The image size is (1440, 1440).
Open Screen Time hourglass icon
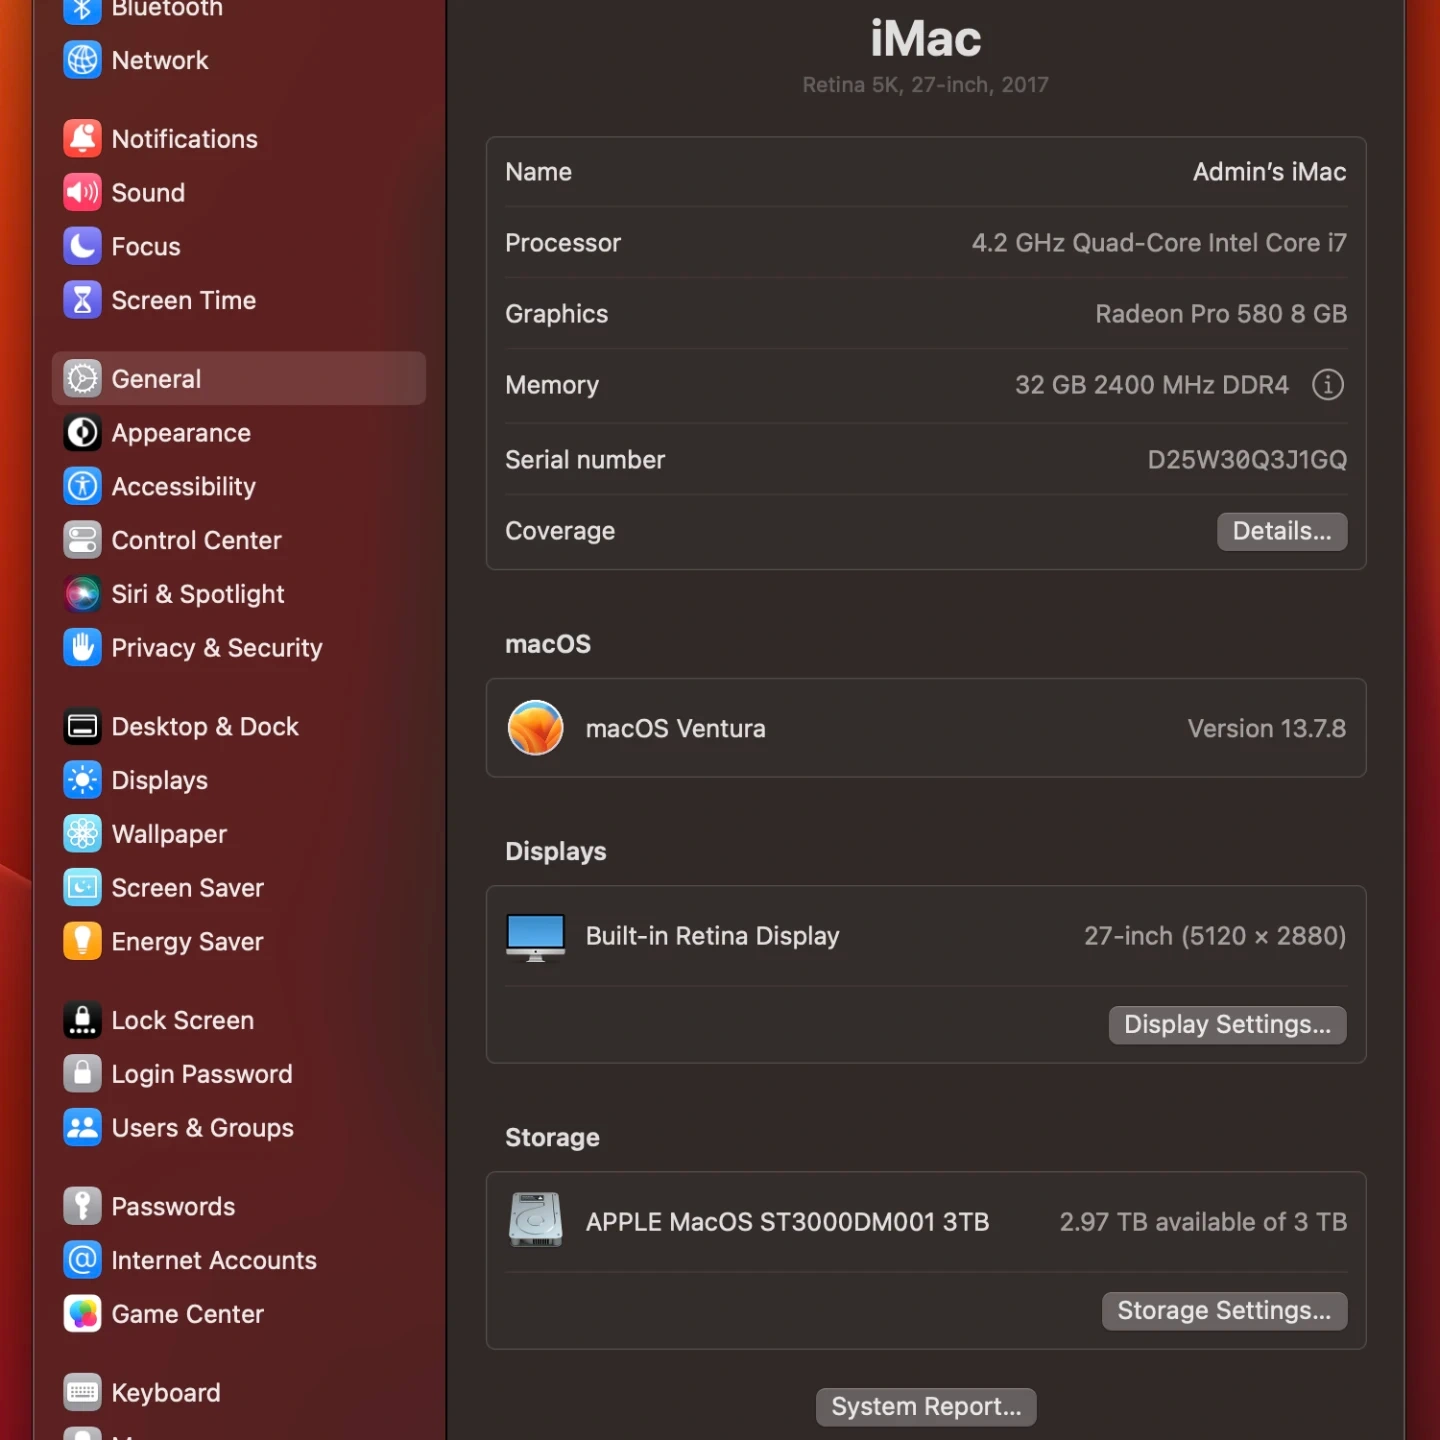pyautogui.click(x=82, y=300)
